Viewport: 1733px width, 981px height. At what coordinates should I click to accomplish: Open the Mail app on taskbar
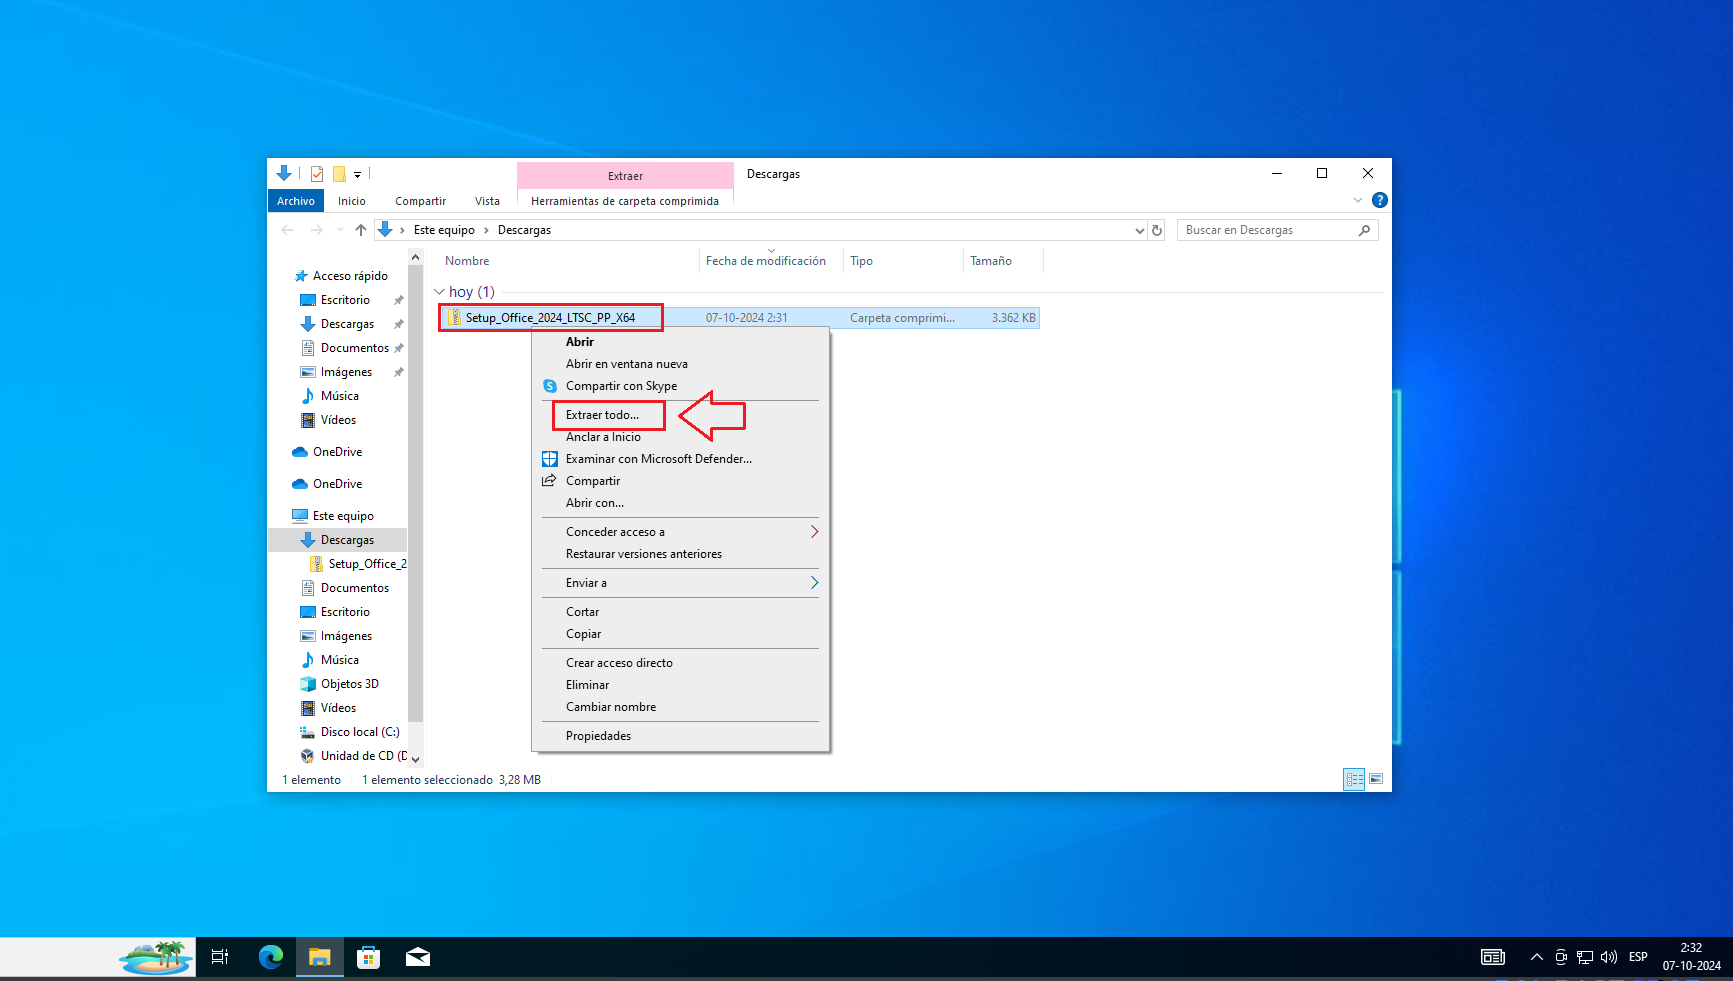point(418,957)
